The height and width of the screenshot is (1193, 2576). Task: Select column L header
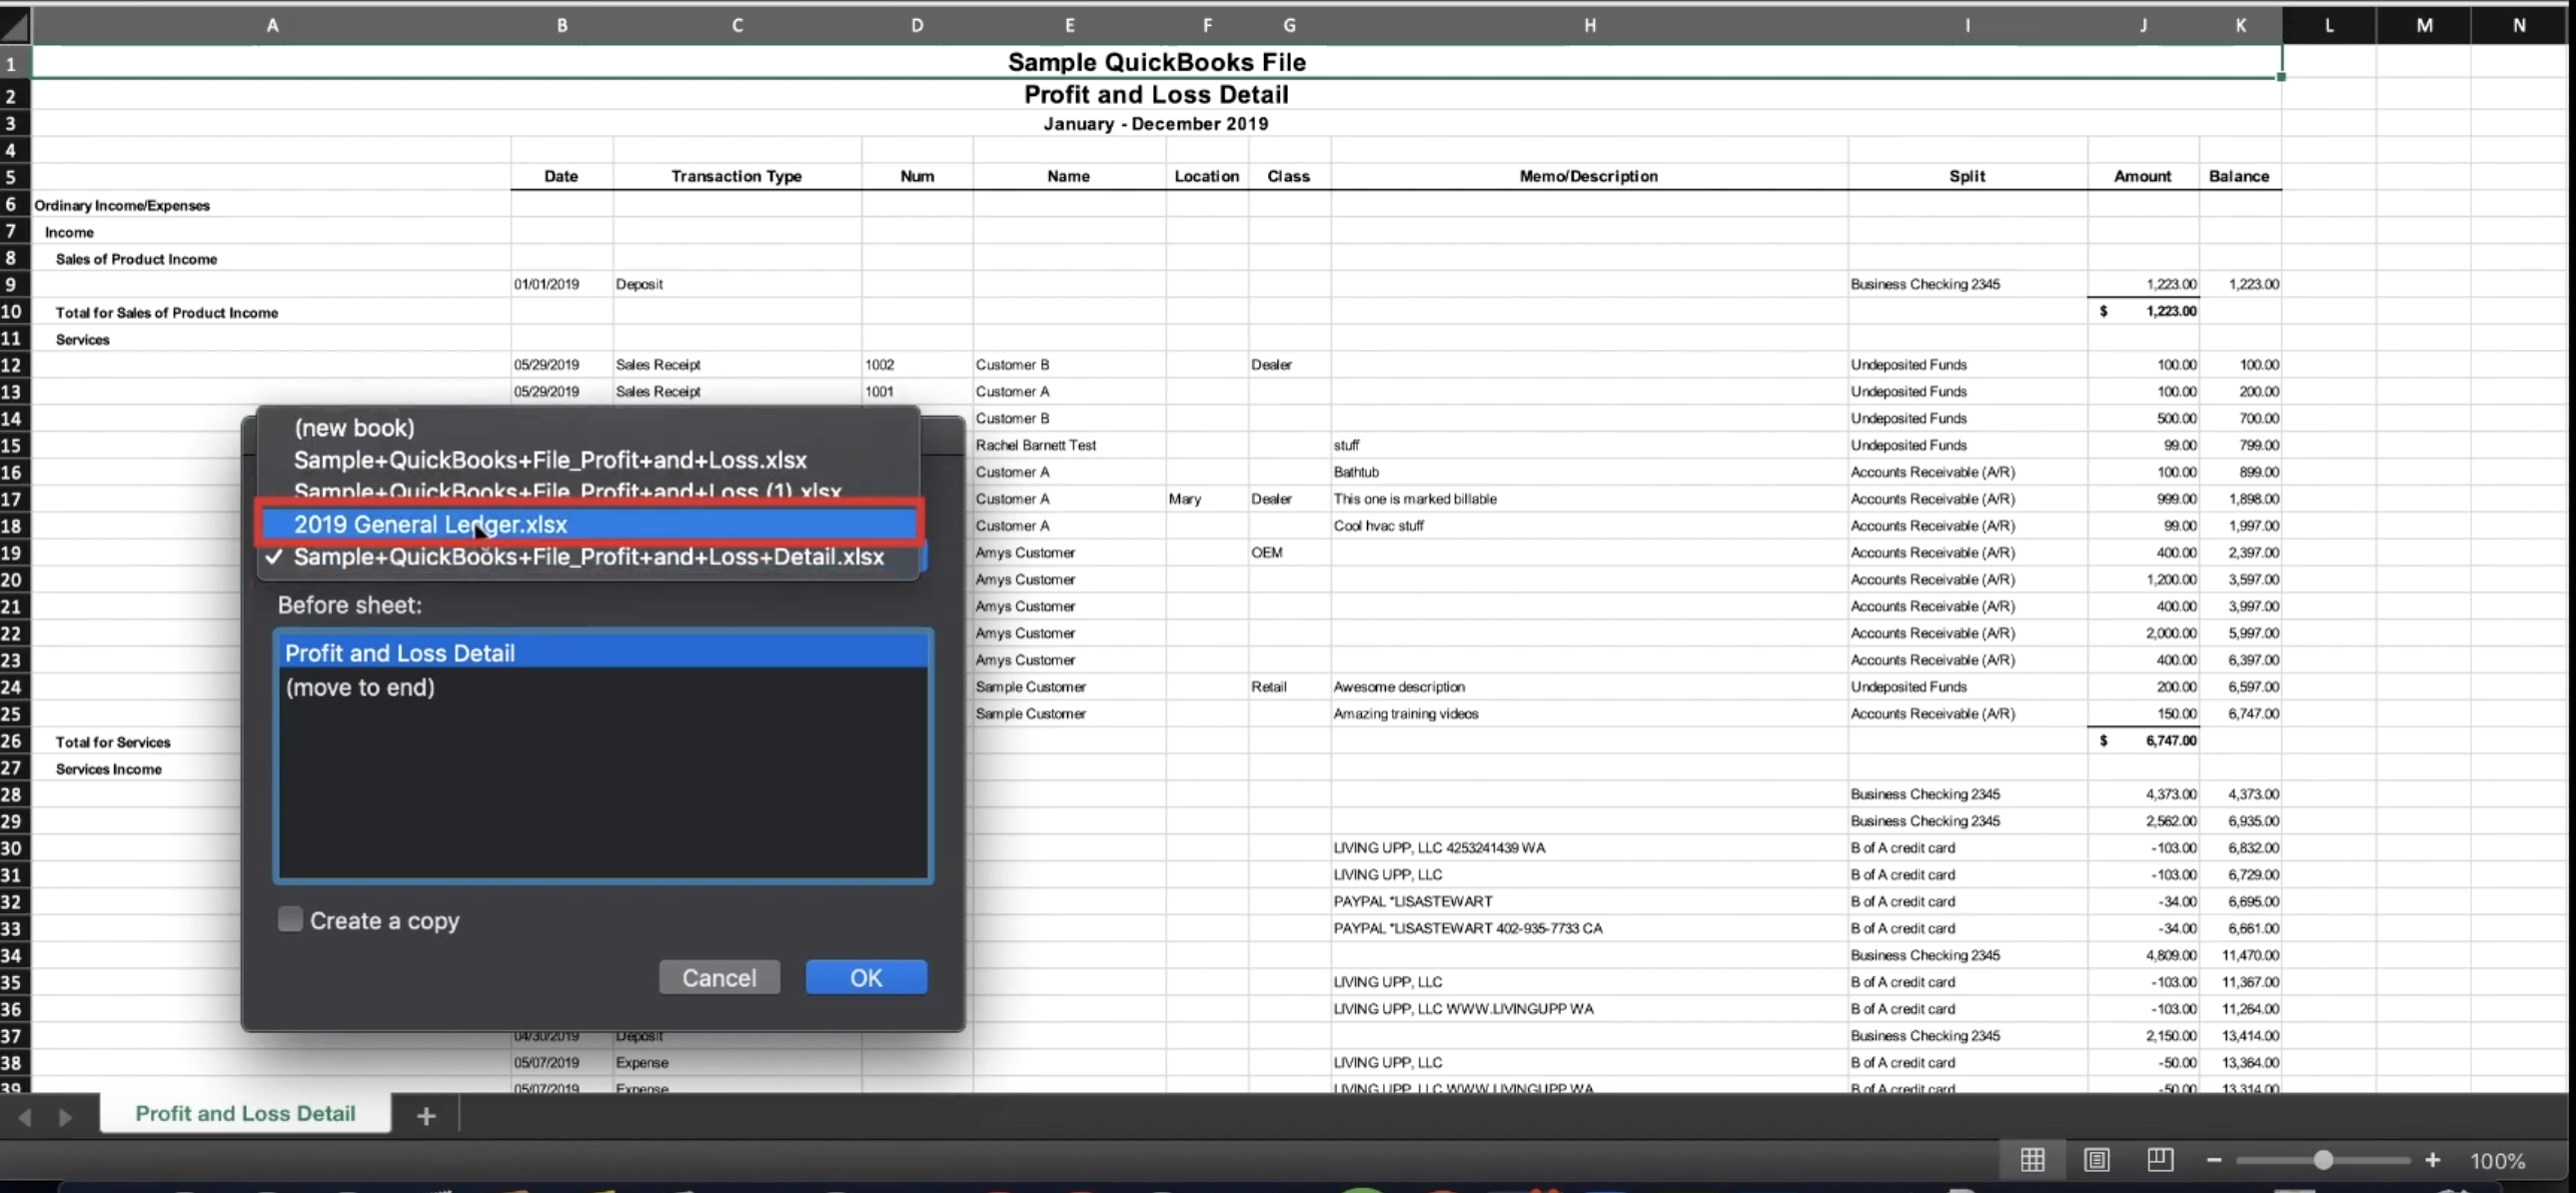pyautogui.click(x=2329, y=26)
